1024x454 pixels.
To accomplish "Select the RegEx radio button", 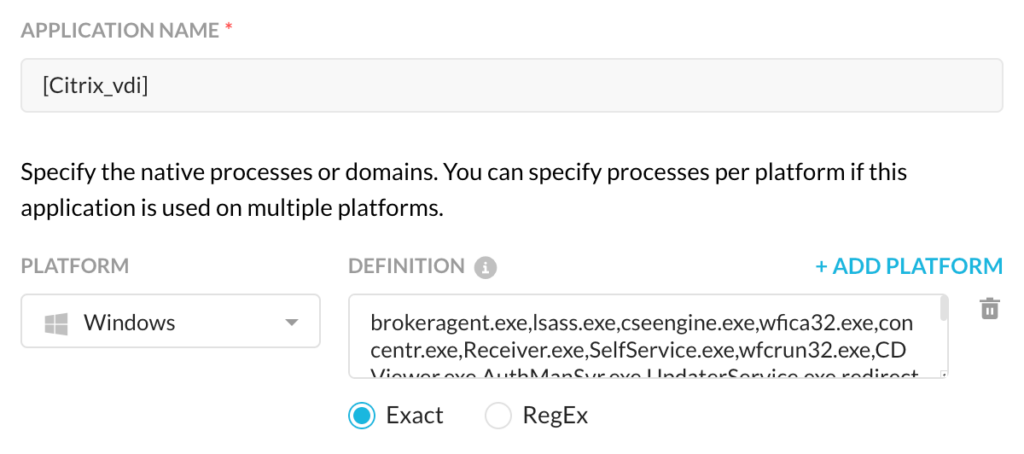I will [498, 415].
